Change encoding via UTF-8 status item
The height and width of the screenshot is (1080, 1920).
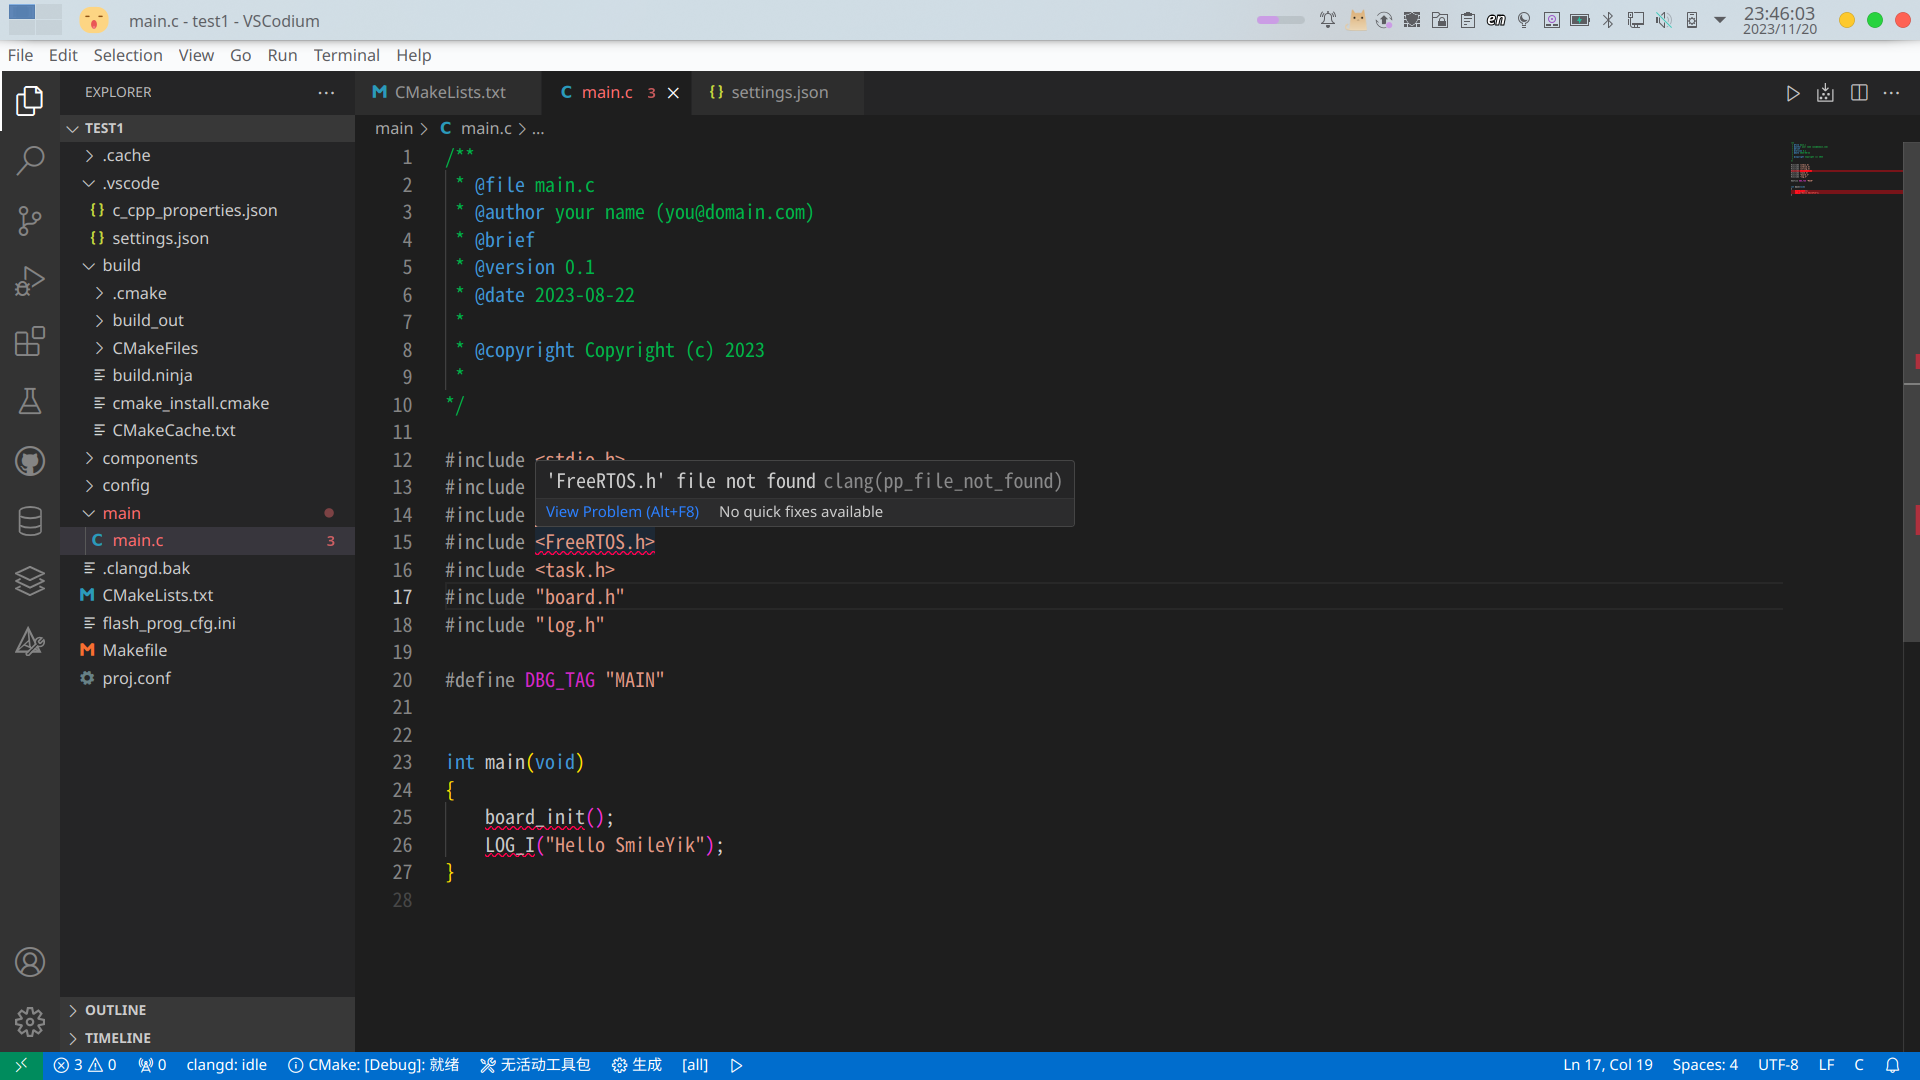point(1778,1065)
